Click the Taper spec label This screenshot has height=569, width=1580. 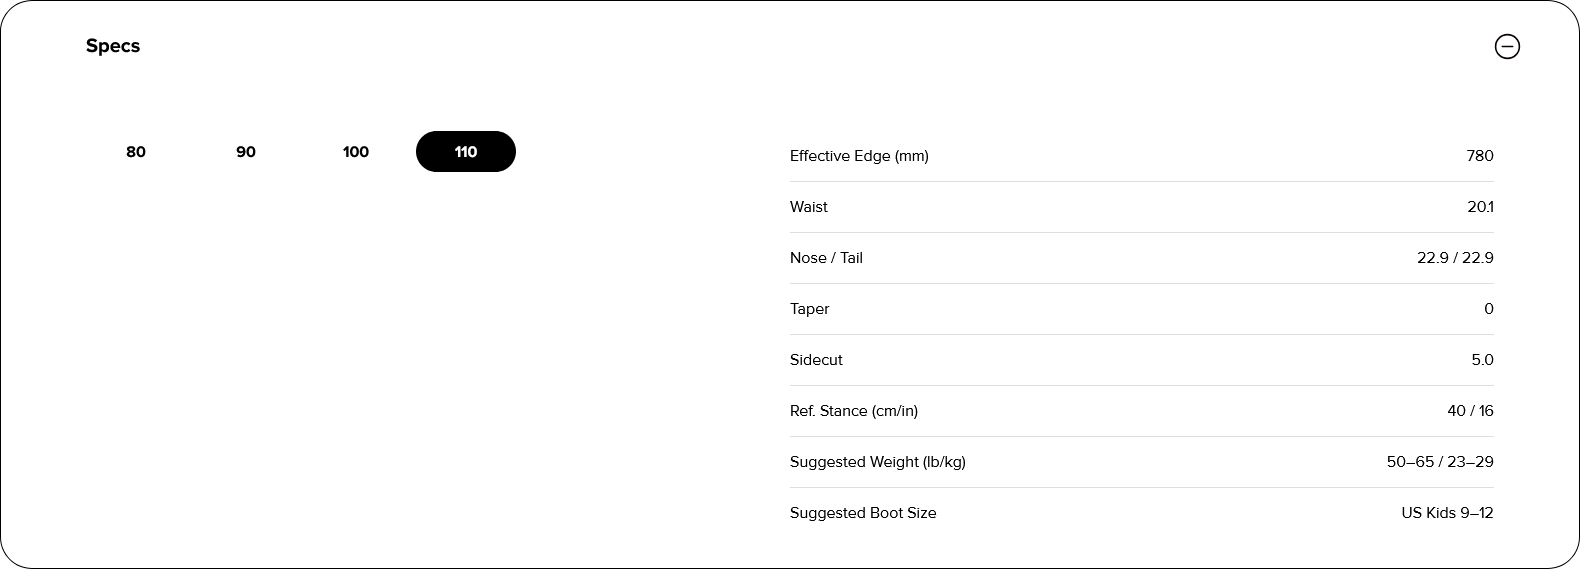pos(809,309)
